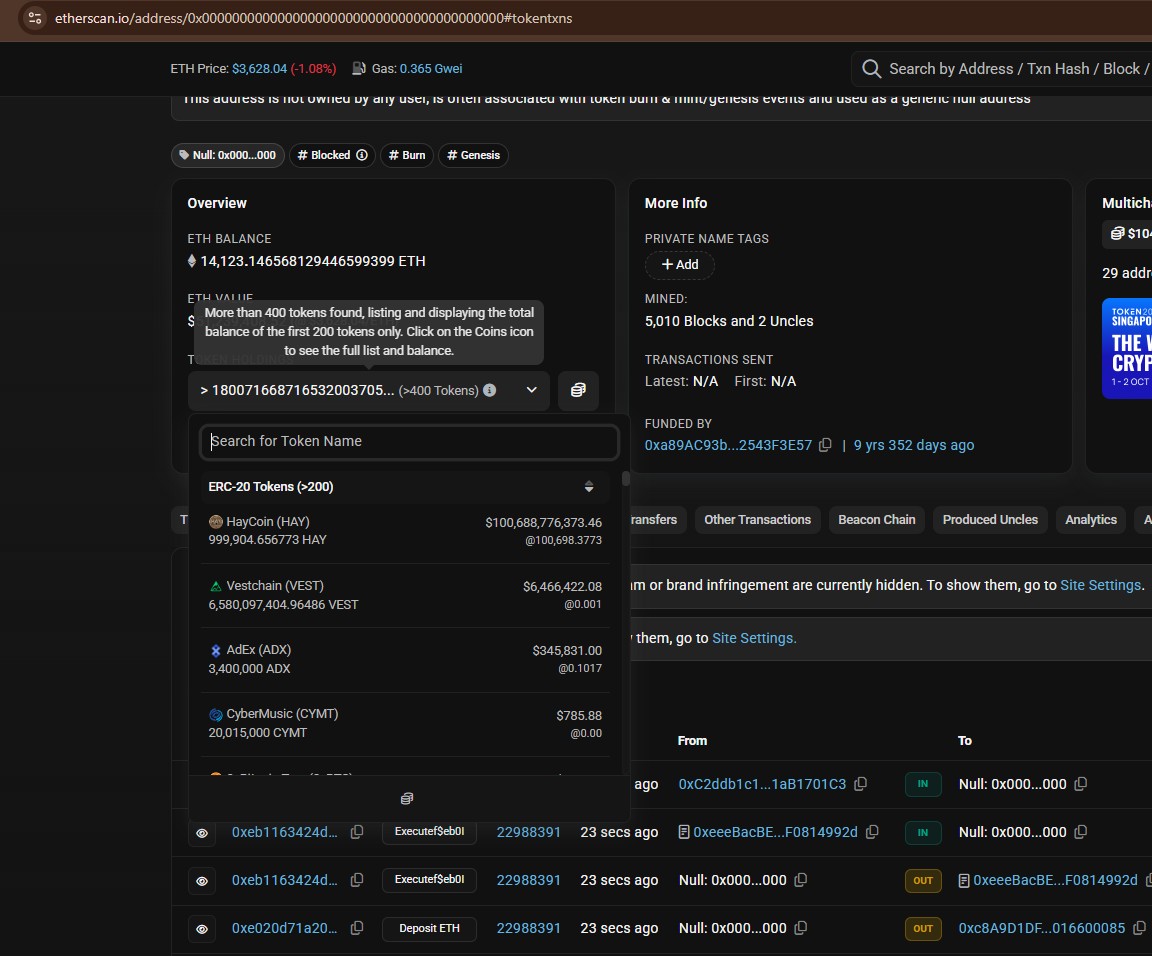Click the 9 yrs 352 days ago link
The height and width of the screenshot is (956, 1152).
(914, 445)
